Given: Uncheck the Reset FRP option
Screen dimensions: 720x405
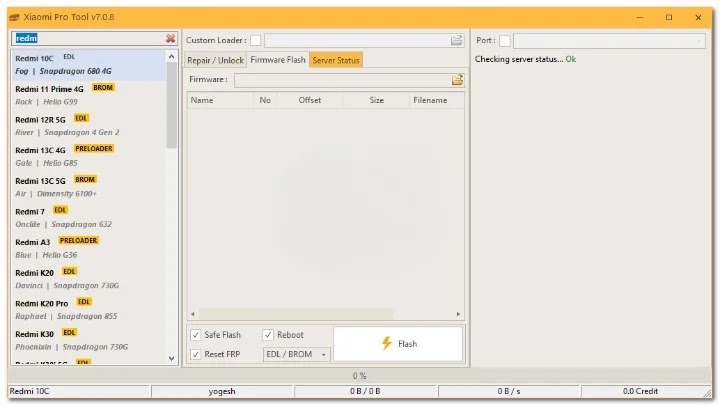Looking at the screenshot, I should click(x=196, y=354).
